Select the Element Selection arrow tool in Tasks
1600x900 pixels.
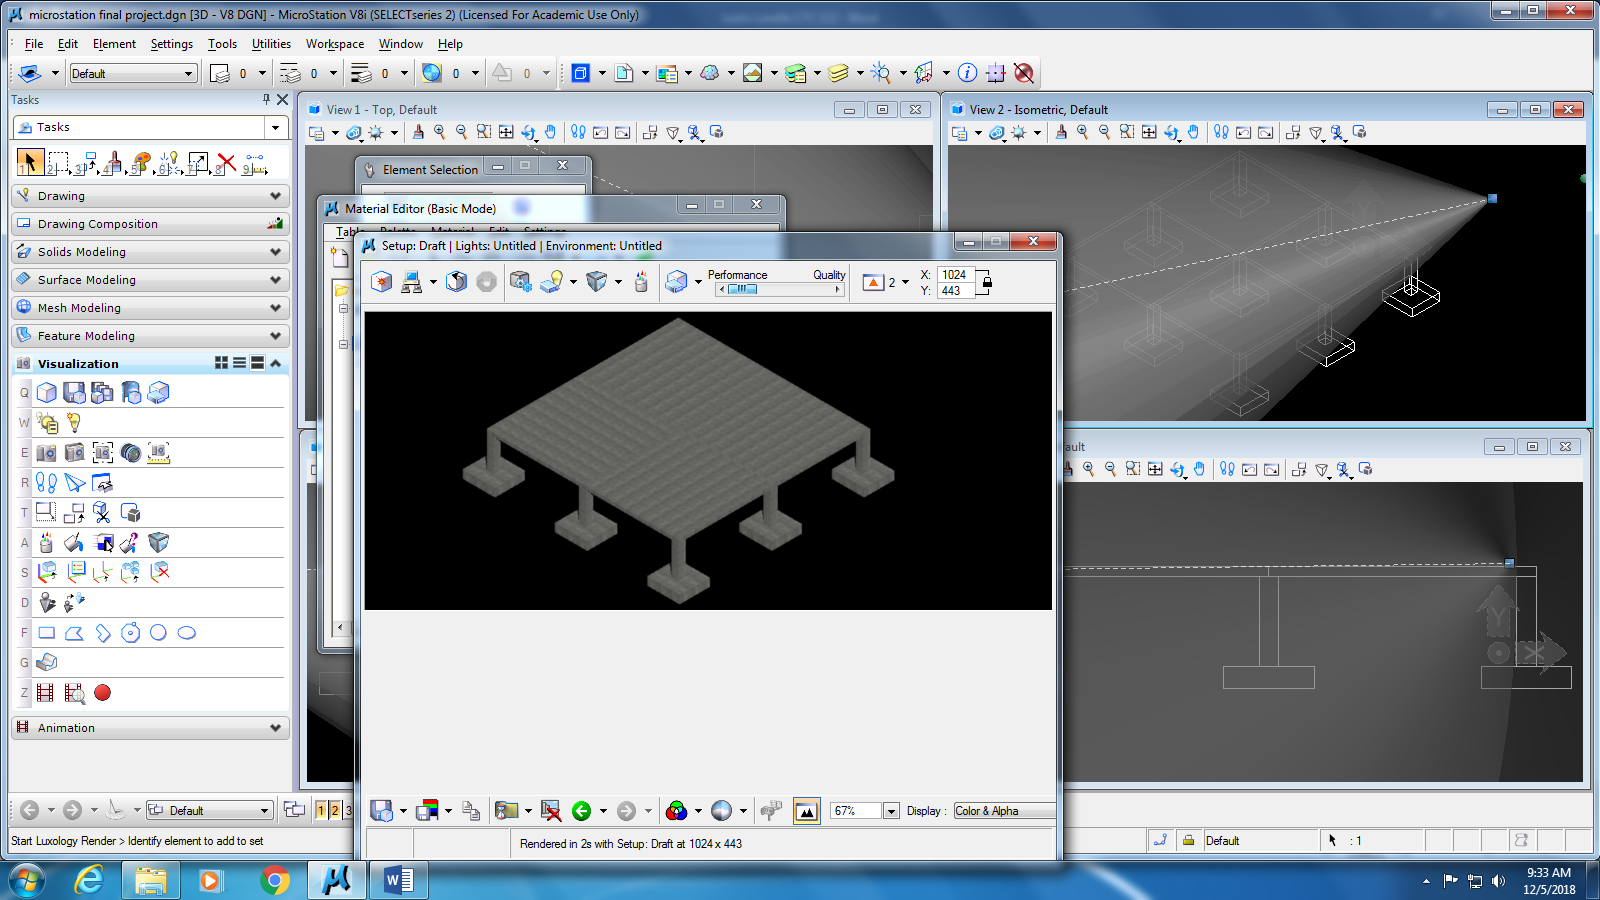click(x=29, y=162)
